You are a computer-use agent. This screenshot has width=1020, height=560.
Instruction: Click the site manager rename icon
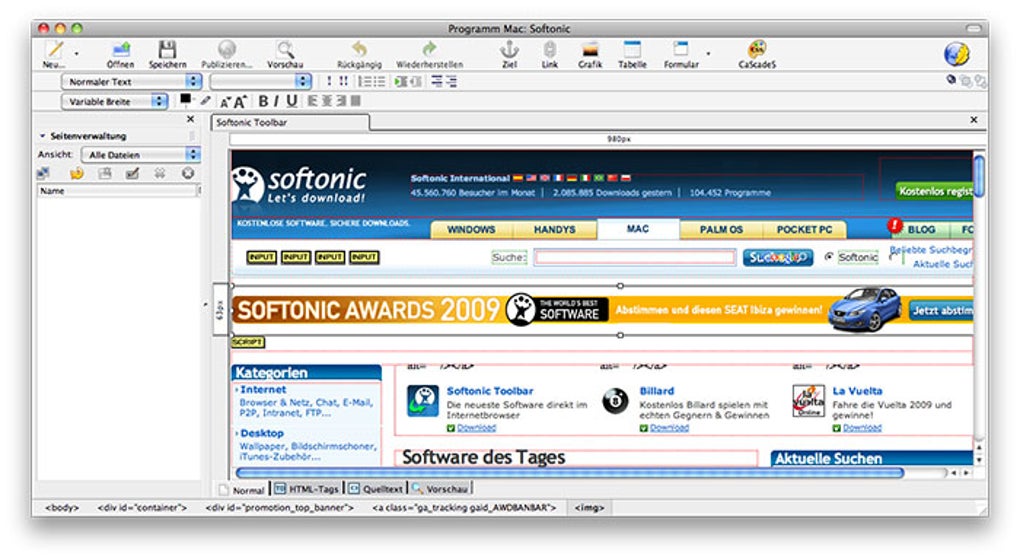click(x=132, y=173)
